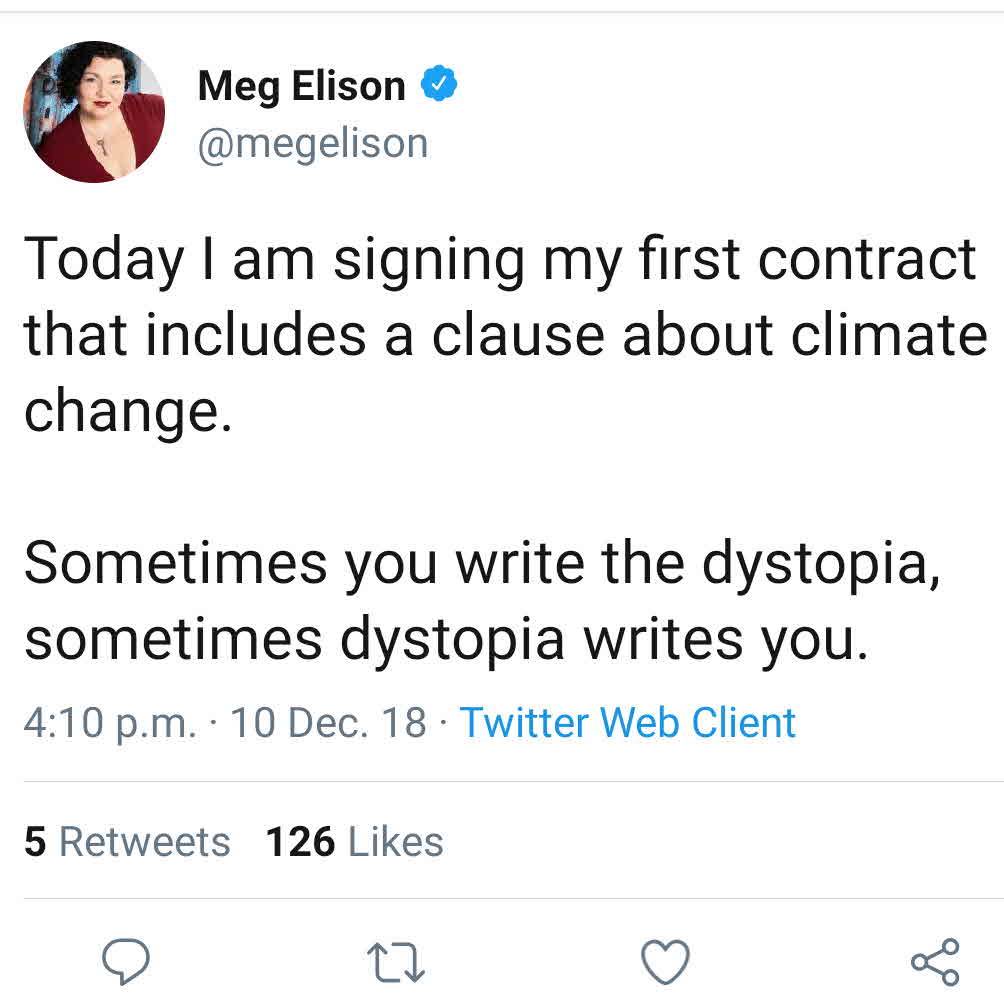Screen dimensions: 1004x1004
Task: Click the line "Today I am signing my first contract"
Action: [500, 259]
